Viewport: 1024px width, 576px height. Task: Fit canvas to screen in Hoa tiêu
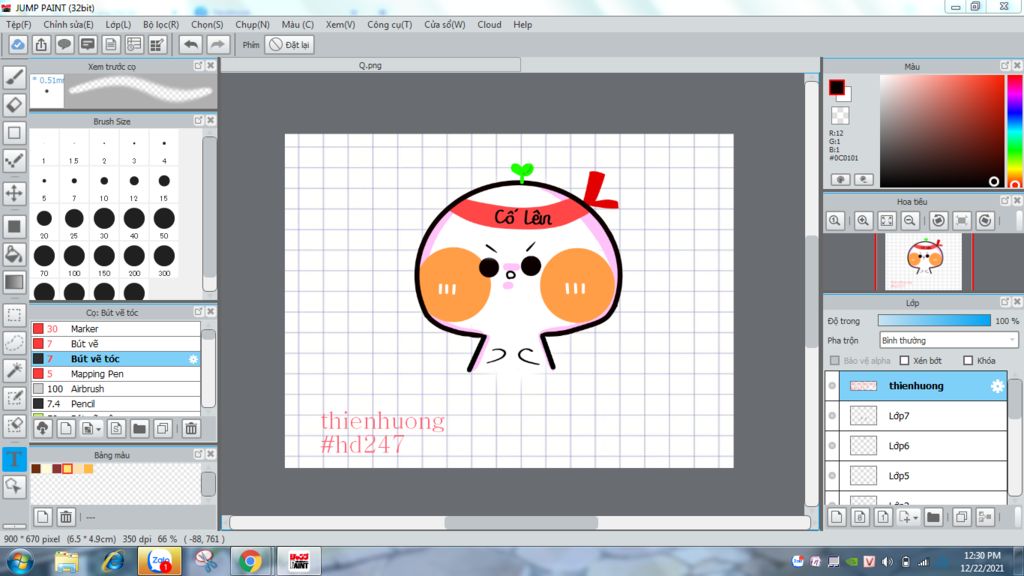tap(886, 221)
